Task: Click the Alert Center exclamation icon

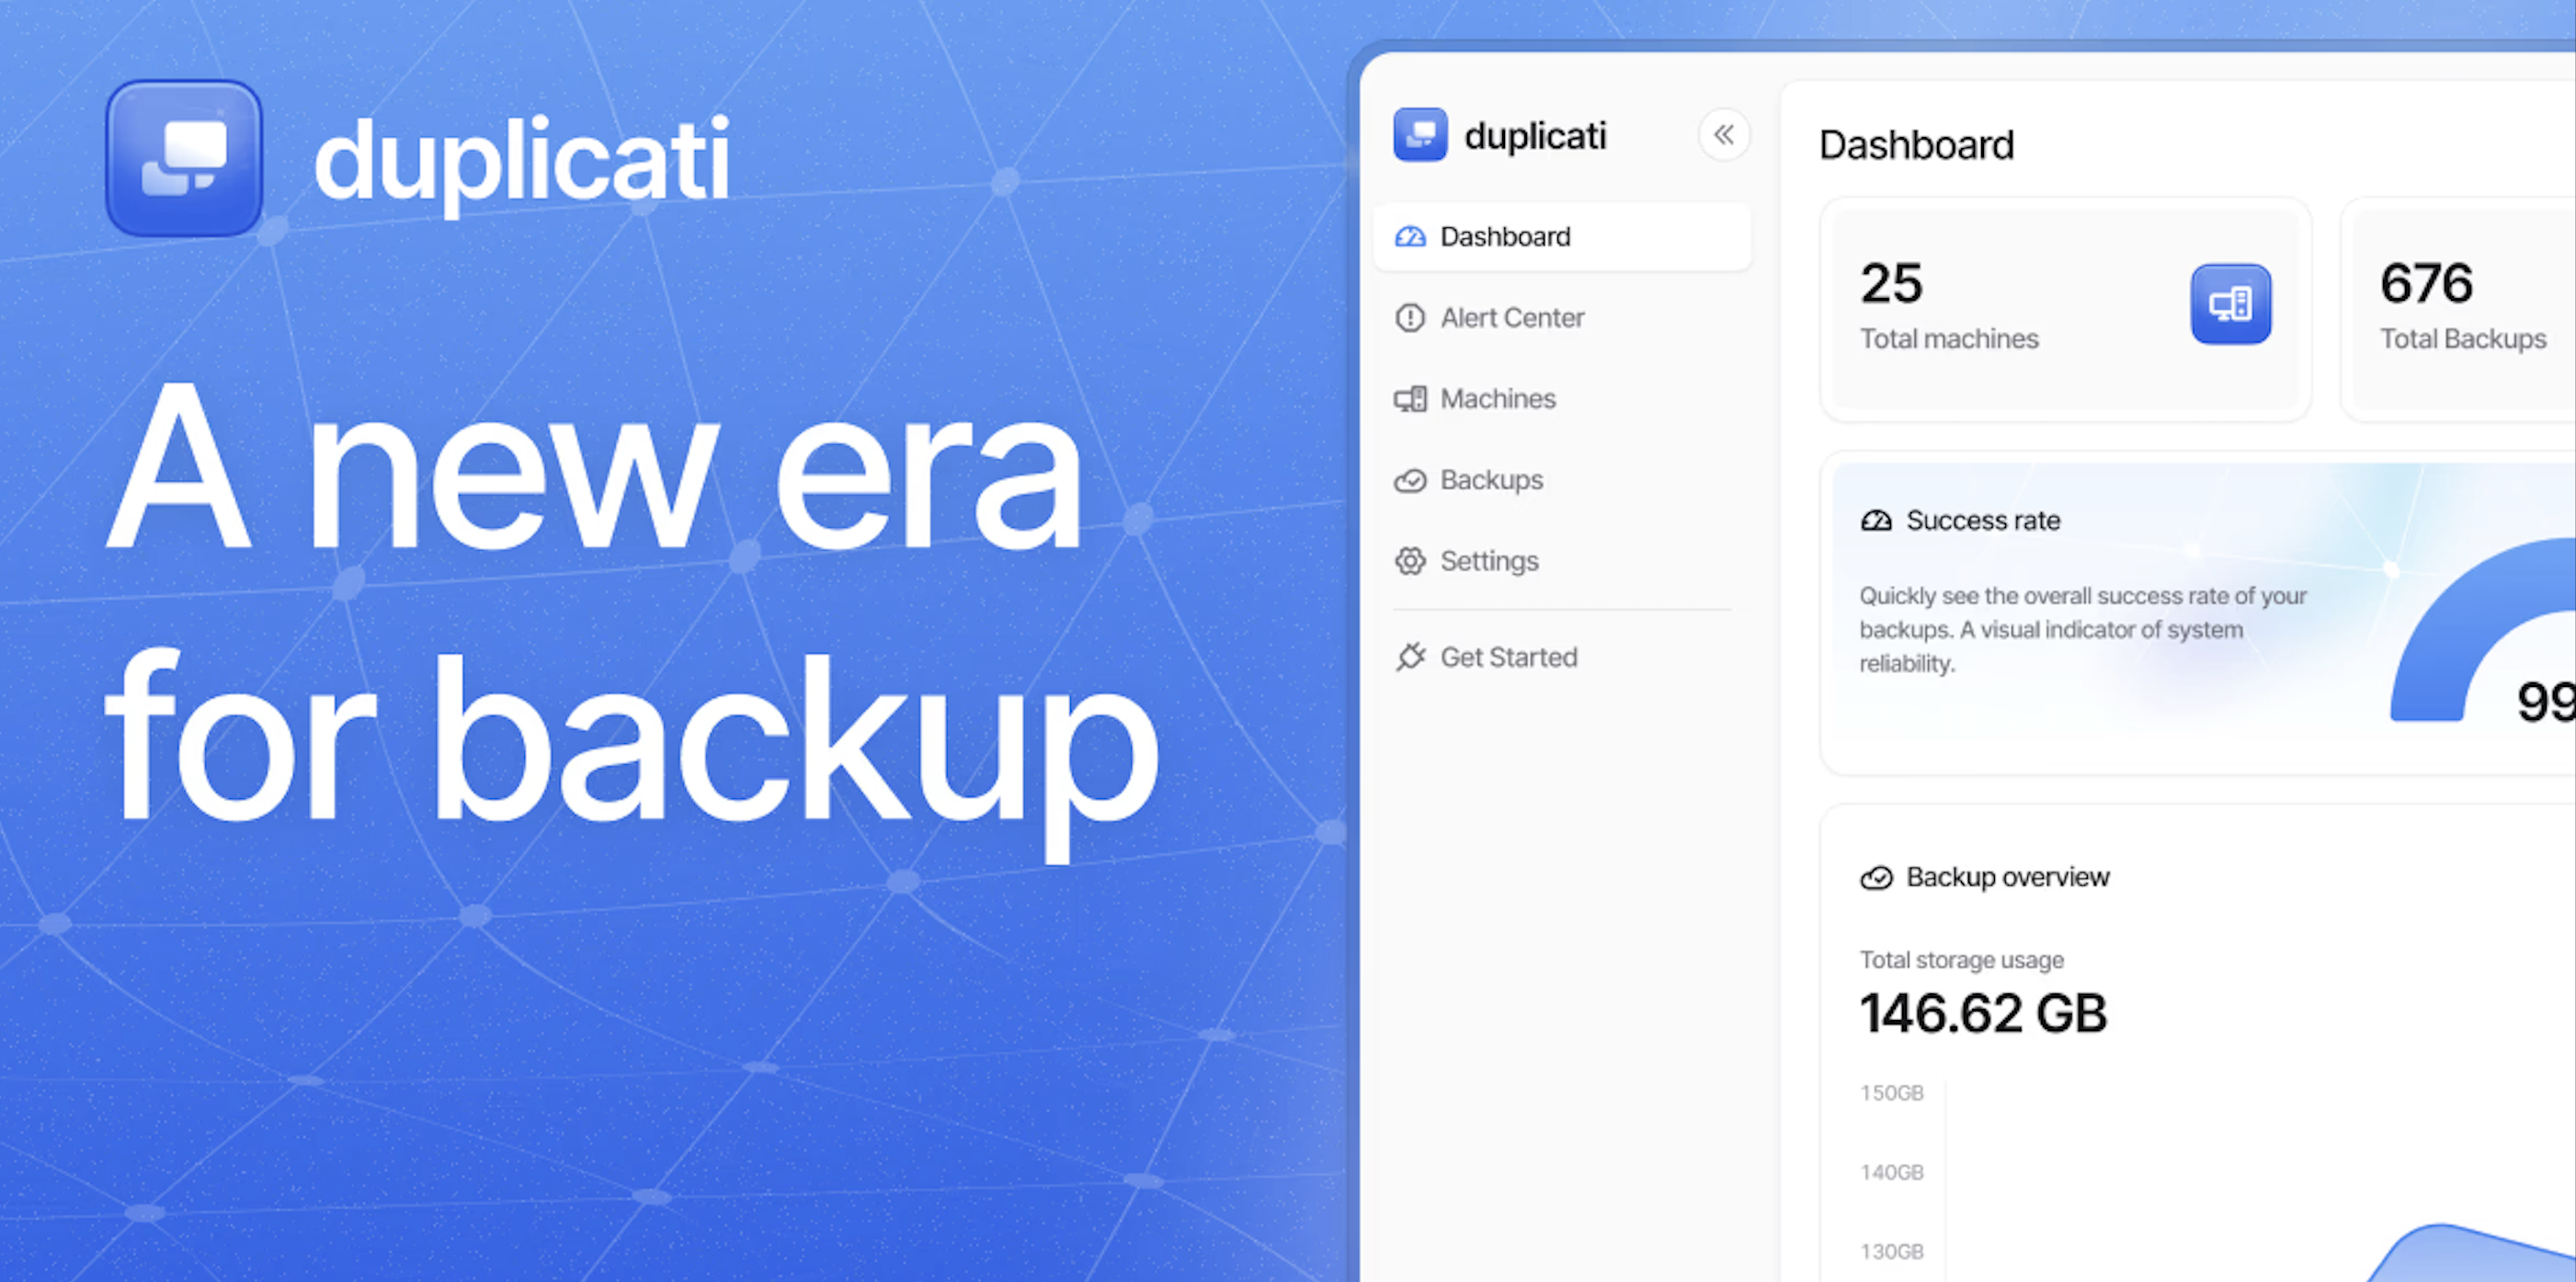Action: (x=1410, y=318)
